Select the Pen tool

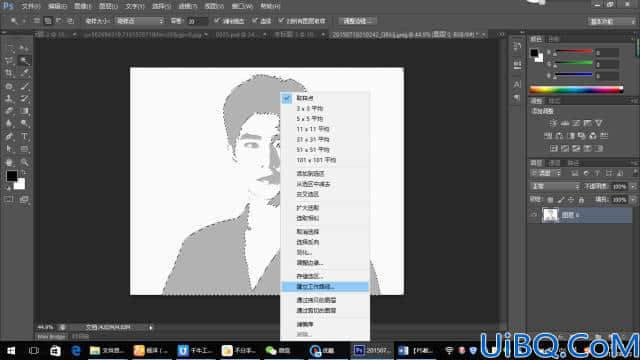9,136
